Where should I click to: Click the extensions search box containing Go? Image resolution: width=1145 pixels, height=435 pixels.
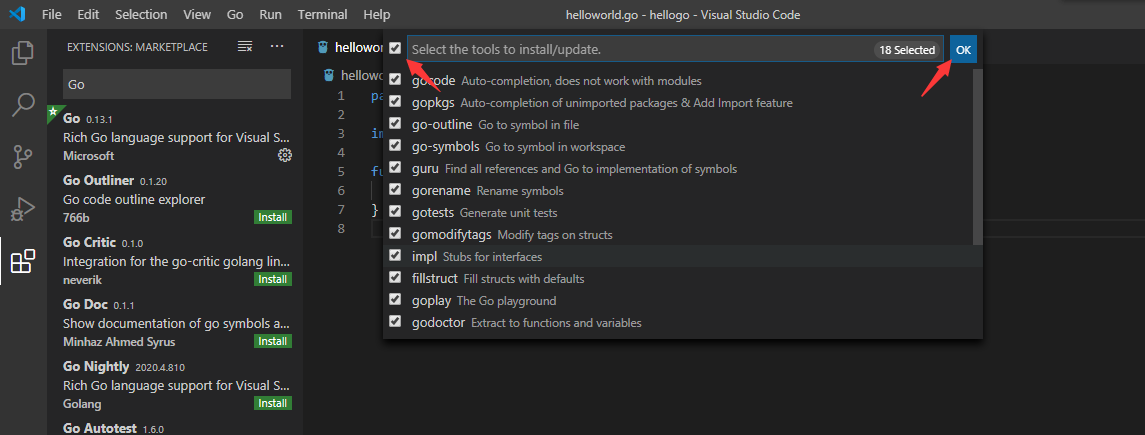click(x=177, y=85)
